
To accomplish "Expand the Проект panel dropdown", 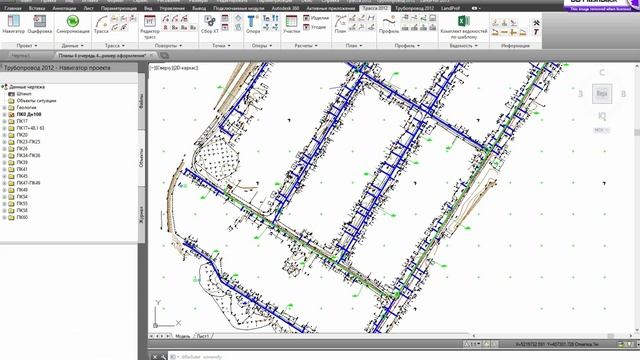I will 27,46.
